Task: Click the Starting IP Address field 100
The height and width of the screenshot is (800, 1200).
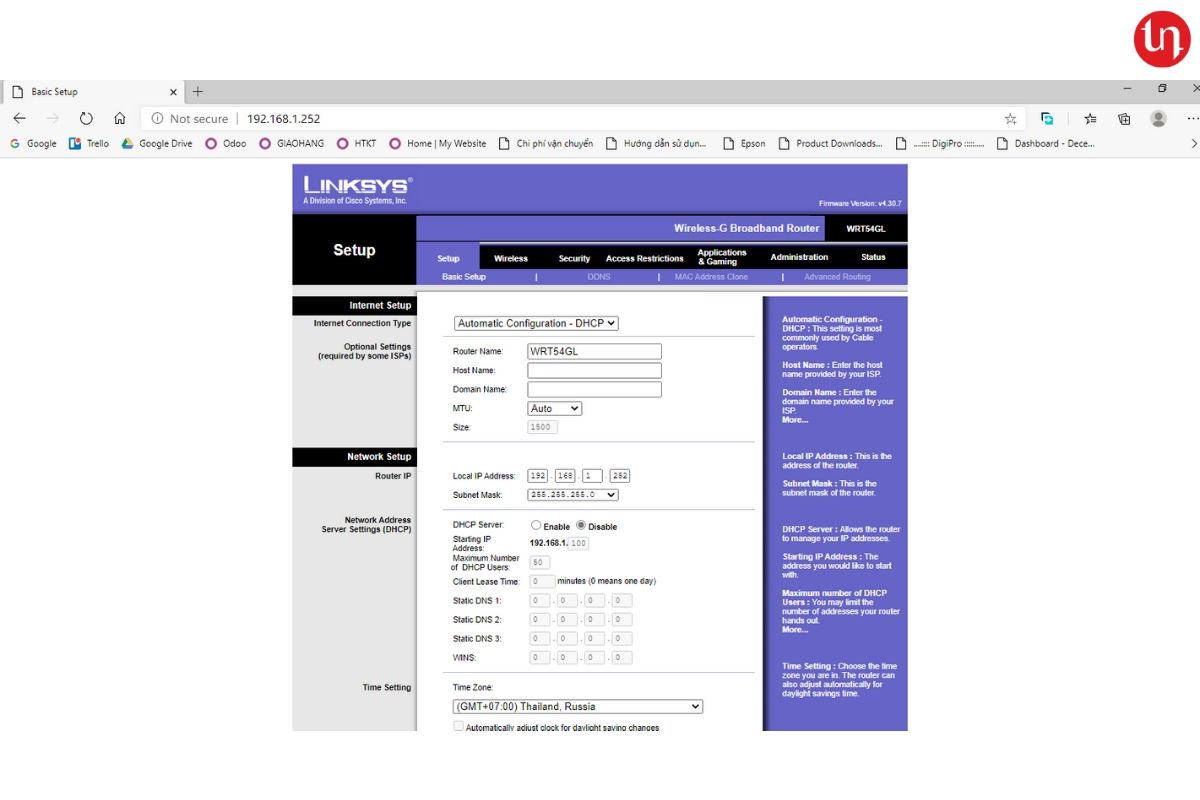Action: click(x=579, y=543)
